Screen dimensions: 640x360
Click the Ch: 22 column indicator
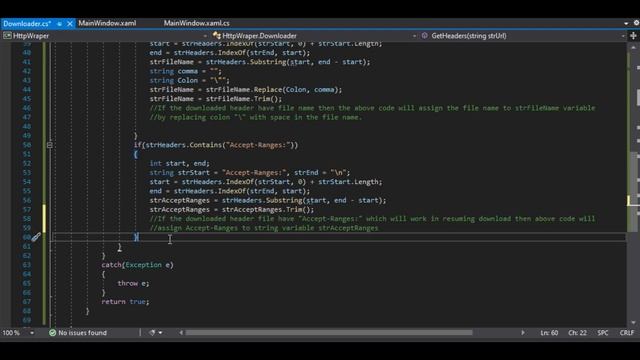pyautogui.click(x=577, y=333)
